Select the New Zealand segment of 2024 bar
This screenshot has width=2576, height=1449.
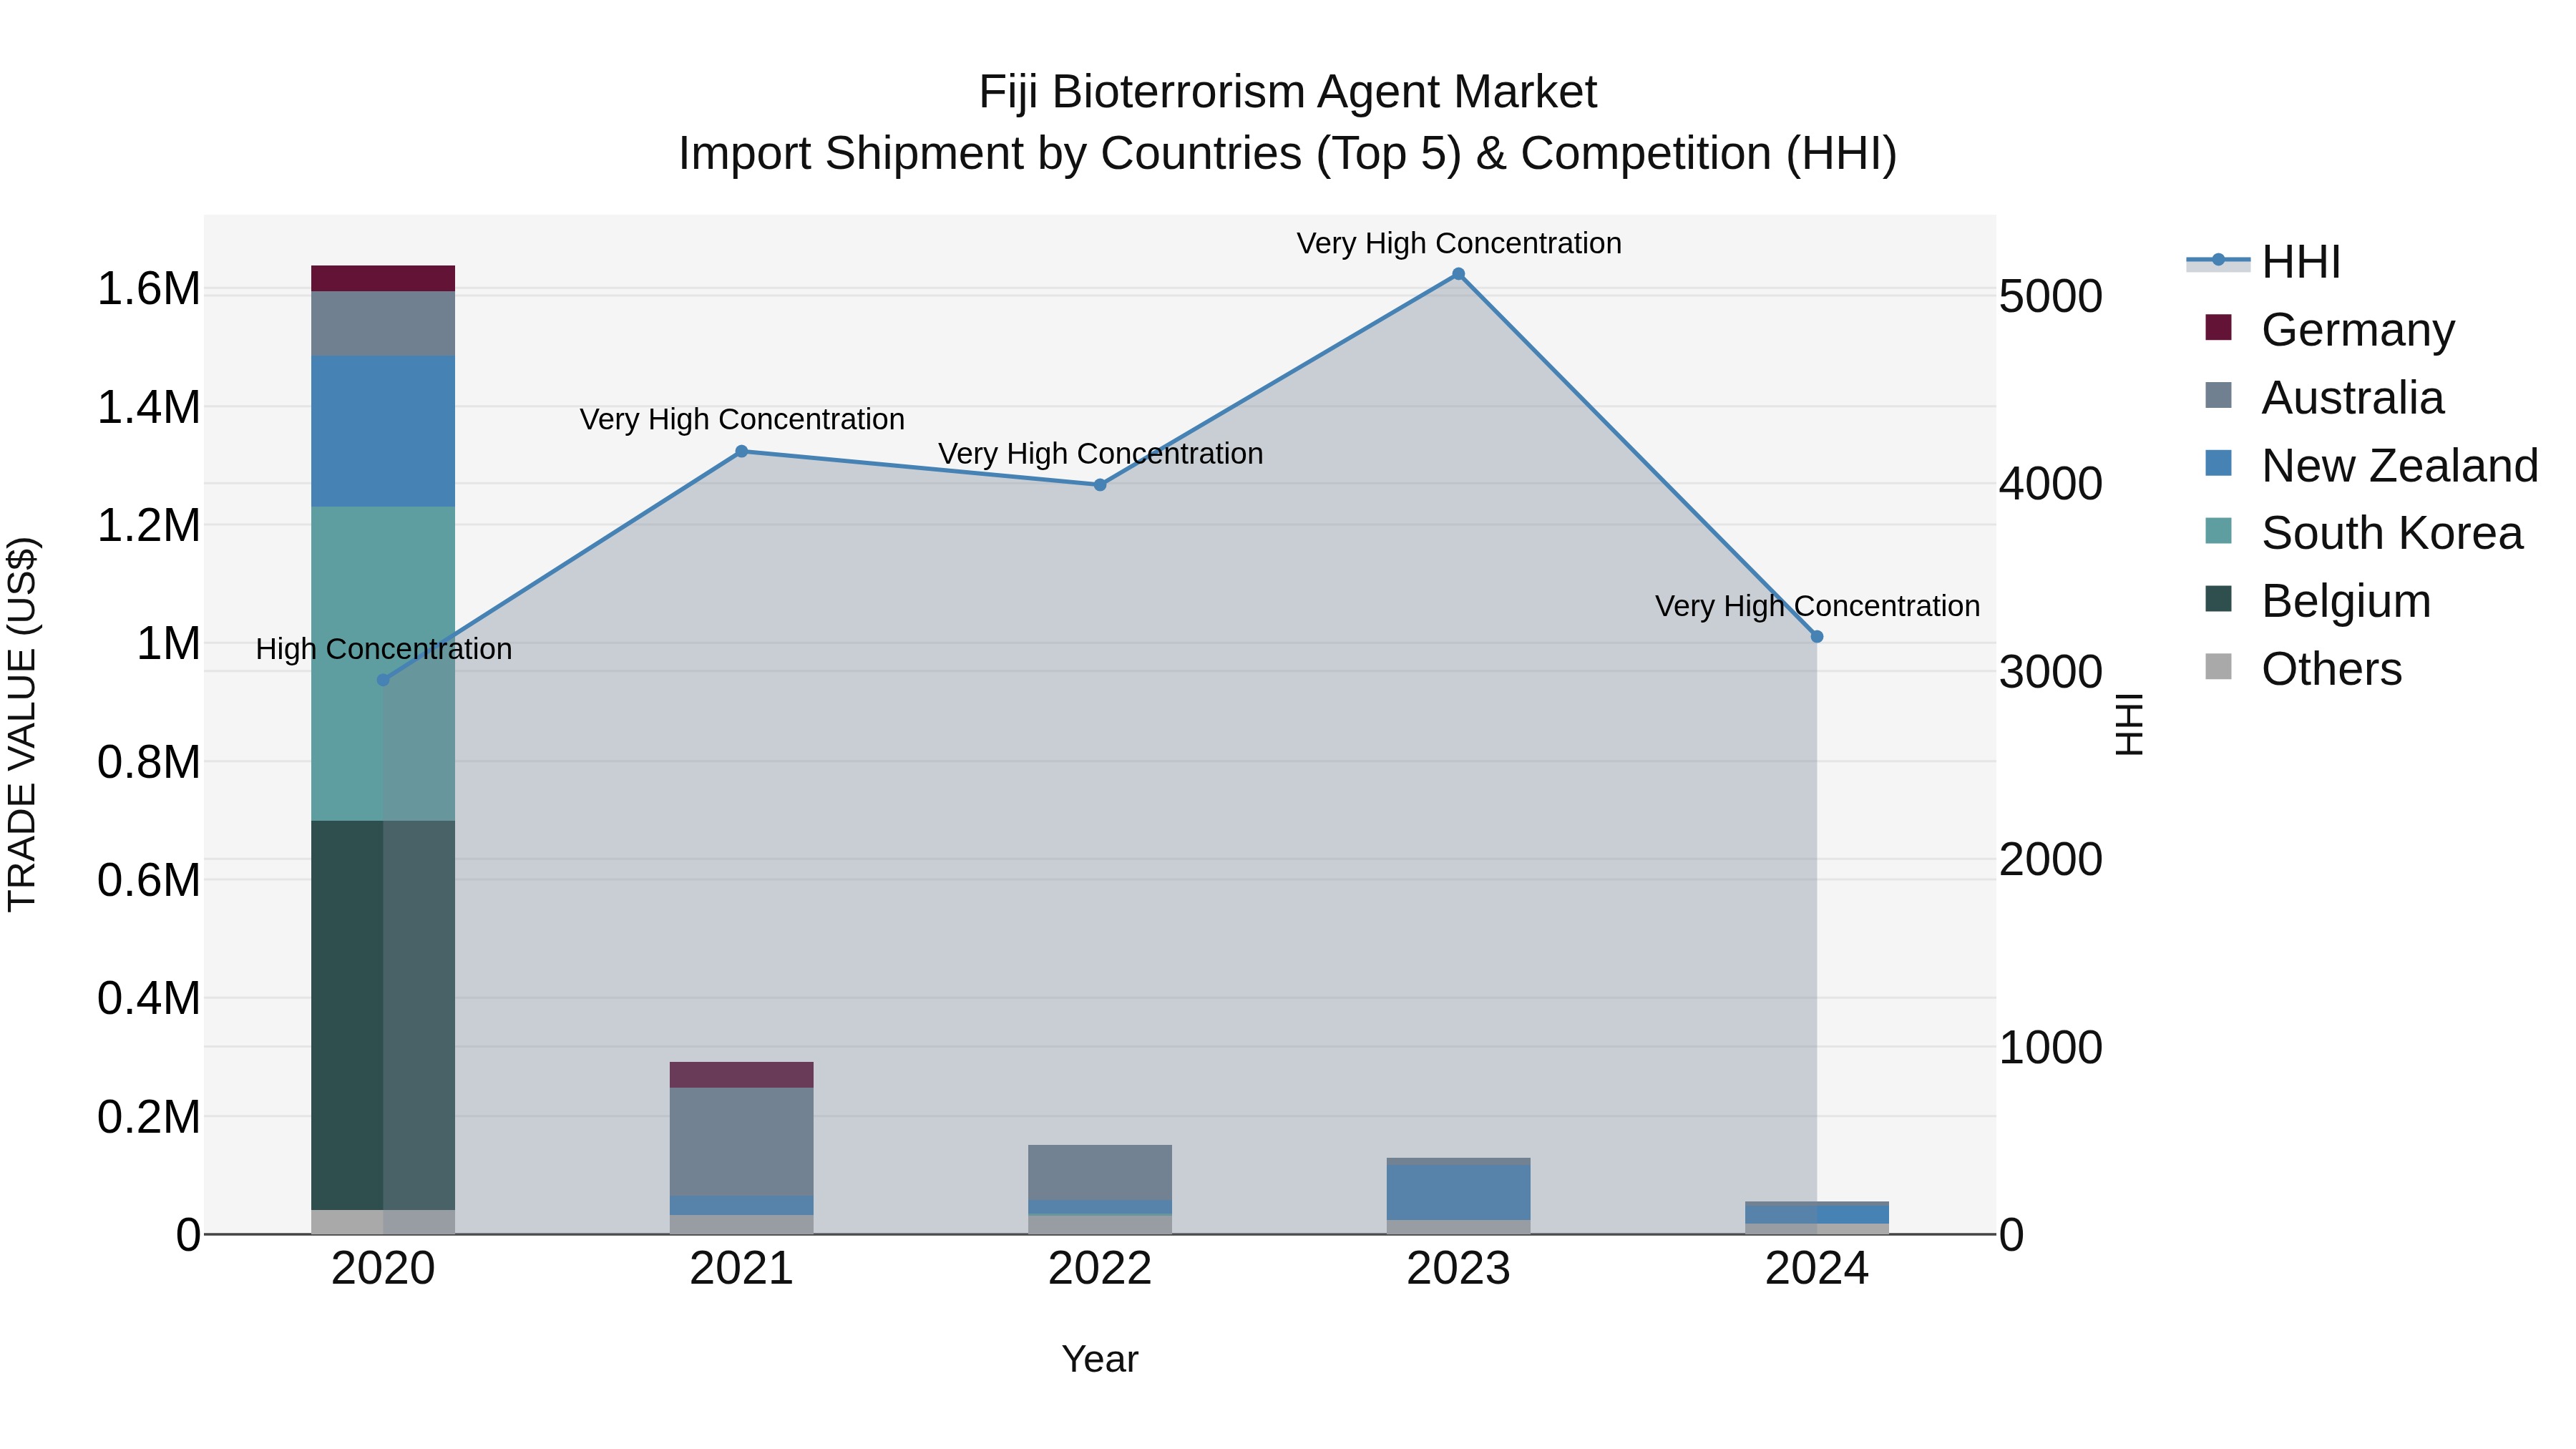1817,1214
